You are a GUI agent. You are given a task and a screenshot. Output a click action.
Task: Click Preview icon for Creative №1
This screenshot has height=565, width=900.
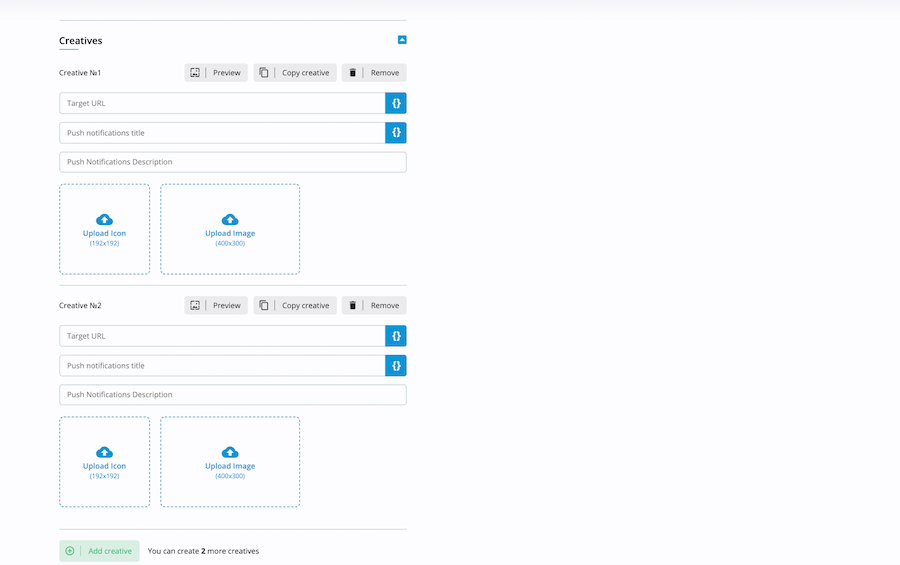[195, 73]
